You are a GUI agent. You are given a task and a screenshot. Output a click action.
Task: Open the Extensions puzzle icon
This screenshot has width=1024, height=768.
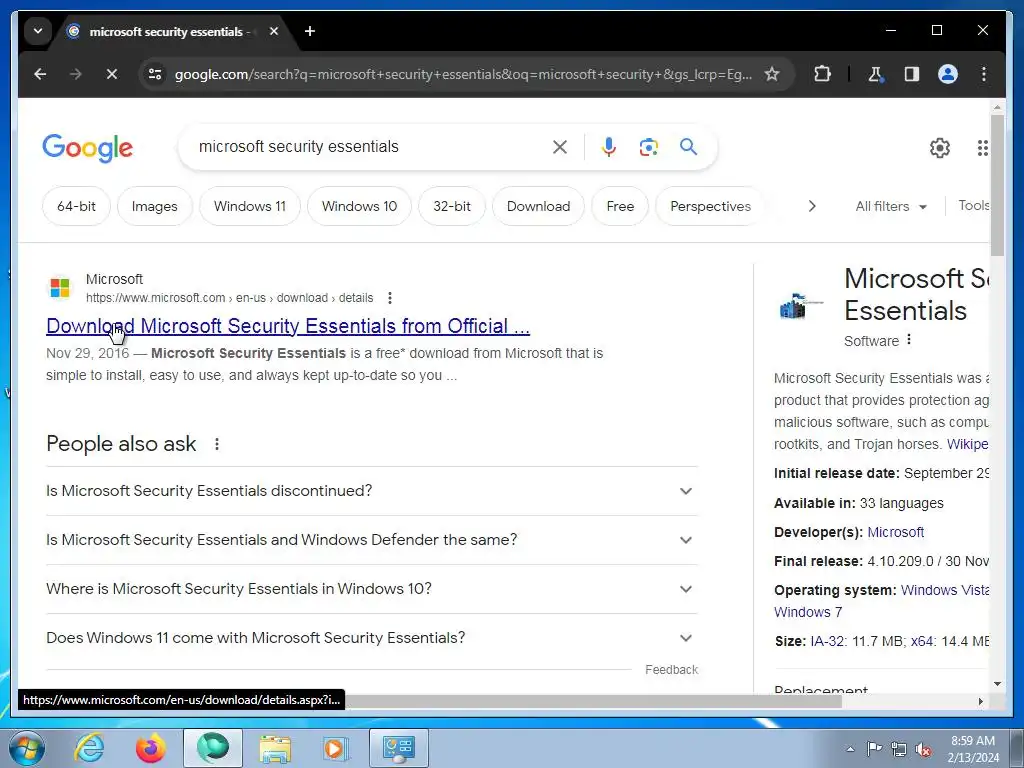pyautogui.click(x=822, y=74)
